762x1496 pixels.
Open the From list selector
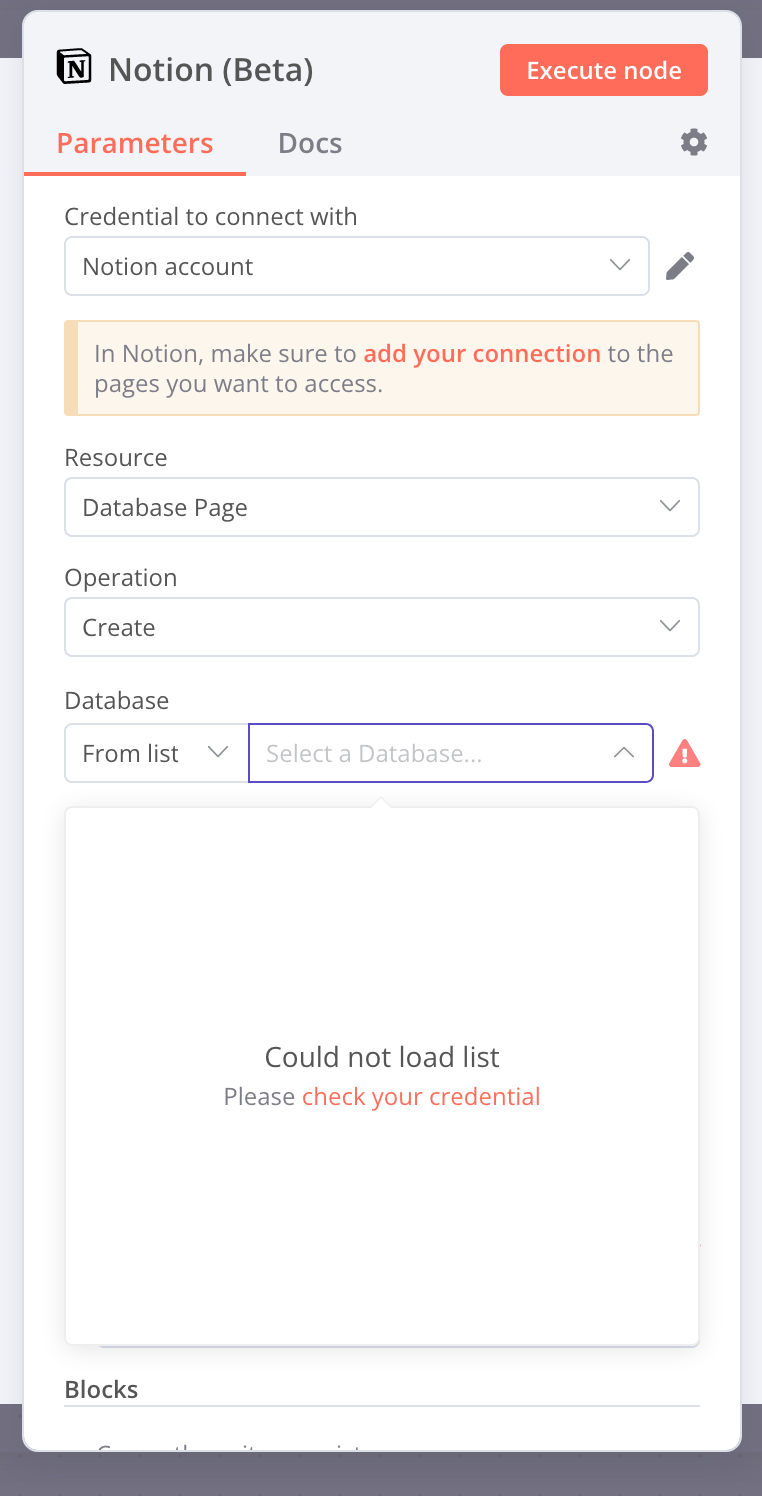(x=155, y=752)
